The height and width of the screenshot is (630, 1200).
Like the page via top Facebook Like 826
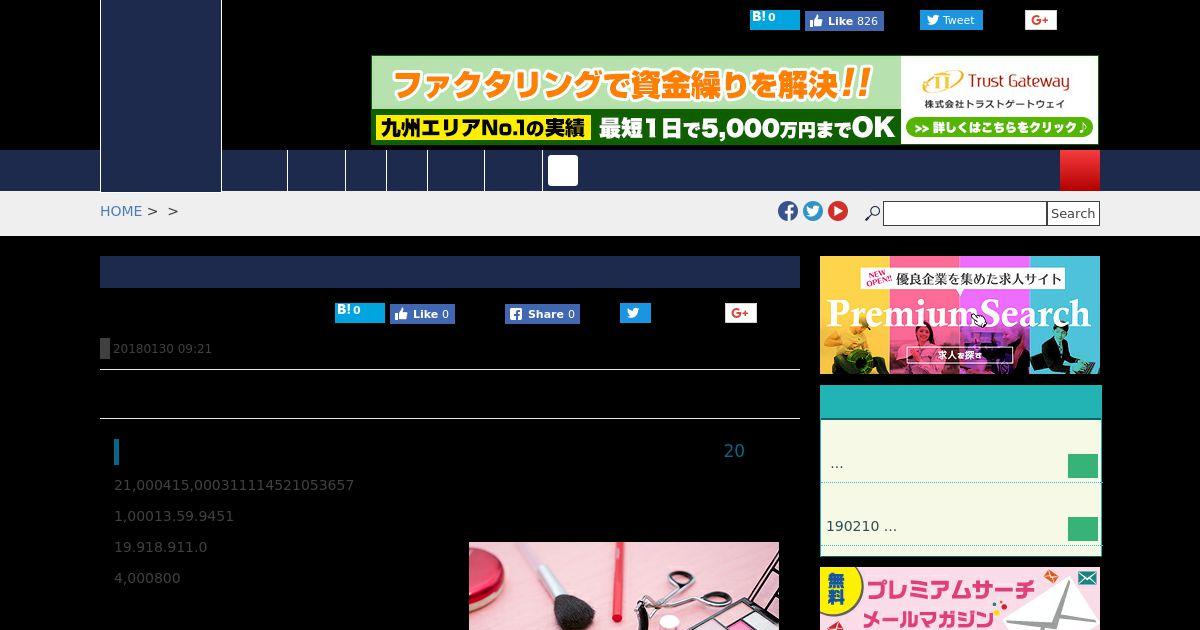pyautogui.click(x=844, y=21)
